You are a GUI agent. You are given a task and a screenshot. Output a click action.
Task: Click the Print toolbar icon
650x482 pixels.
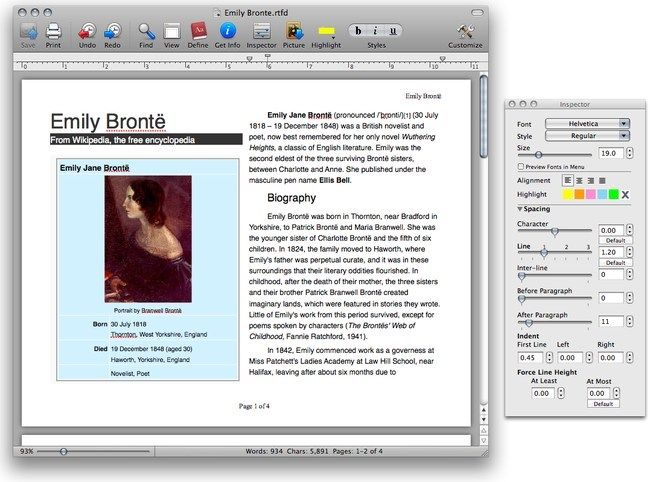[53, 31]
